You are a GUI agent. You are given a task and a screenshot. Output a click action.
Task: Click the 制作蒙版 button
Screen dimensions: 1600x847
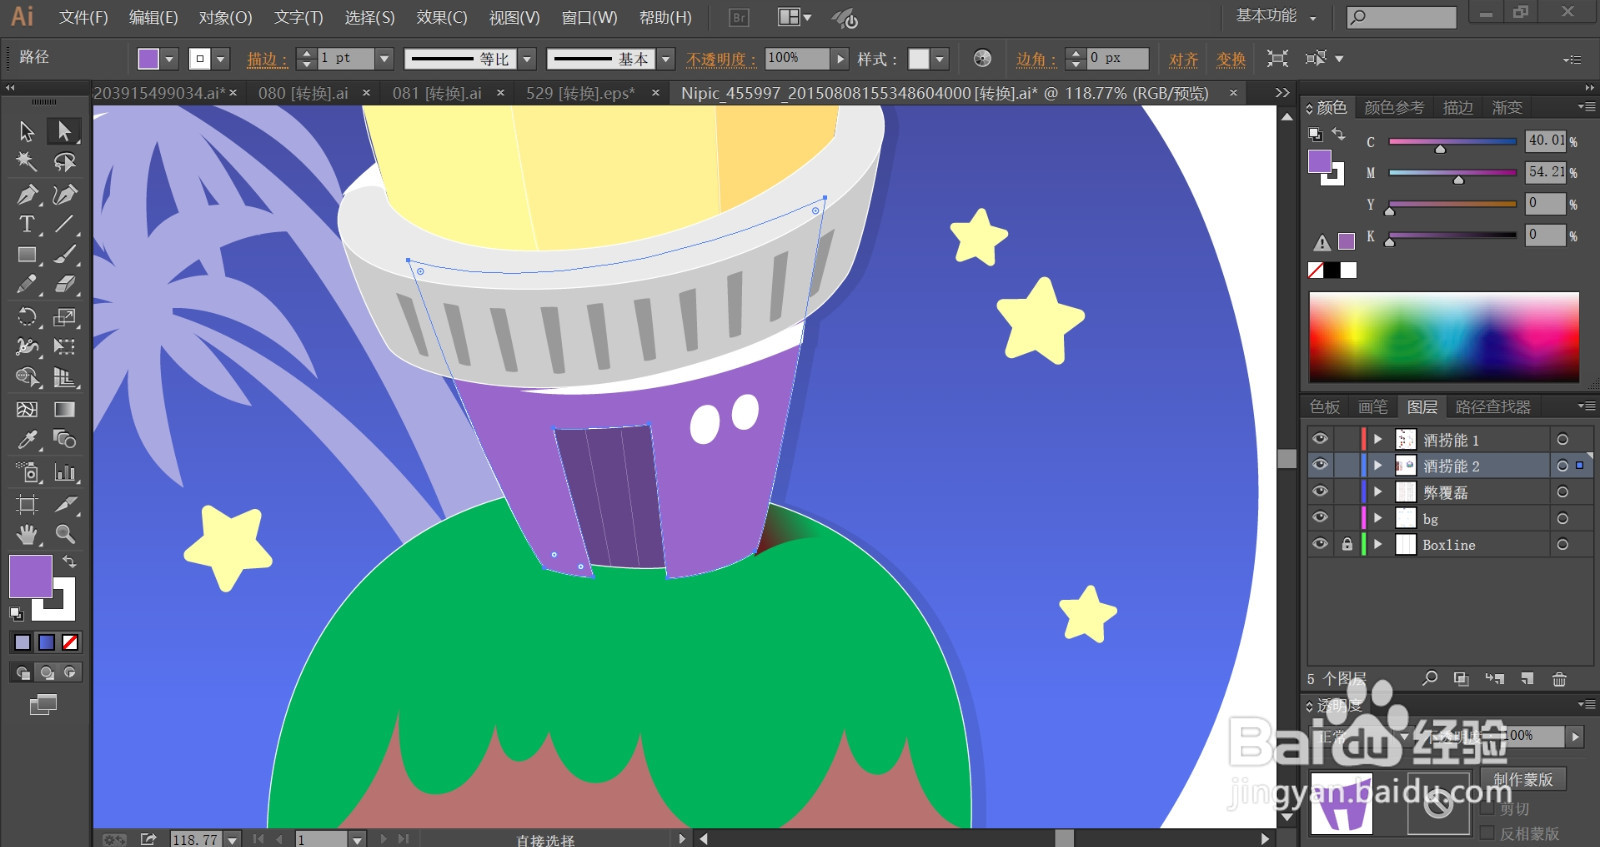pyautogui.click(x=1523, y=779)
